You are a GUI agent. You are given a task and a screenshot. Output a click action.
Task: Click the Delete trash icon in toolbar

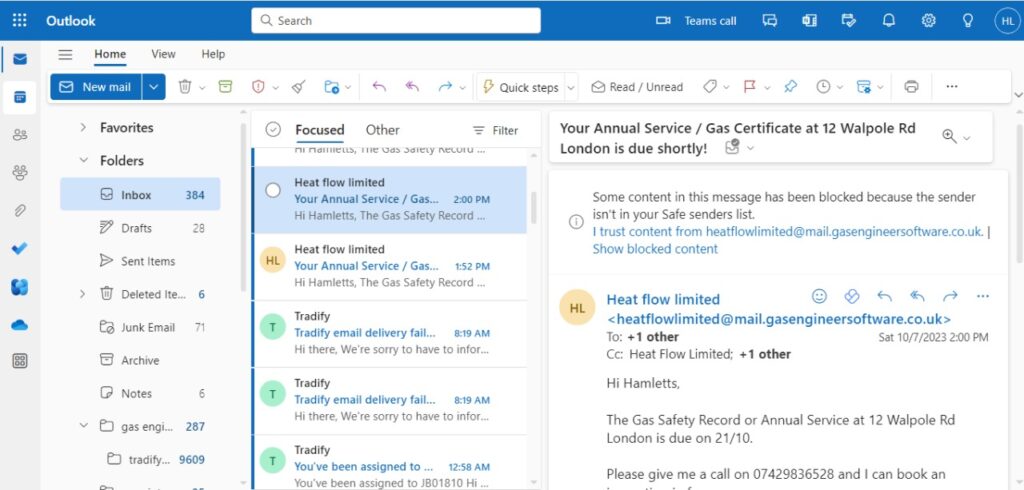click(185, 87)
